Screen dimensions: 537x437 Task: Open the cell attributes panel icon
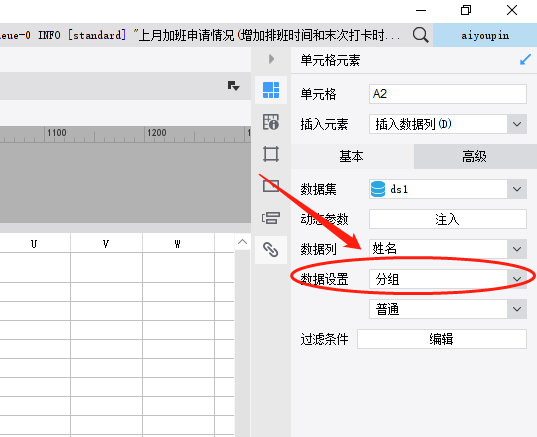(271, 122)
